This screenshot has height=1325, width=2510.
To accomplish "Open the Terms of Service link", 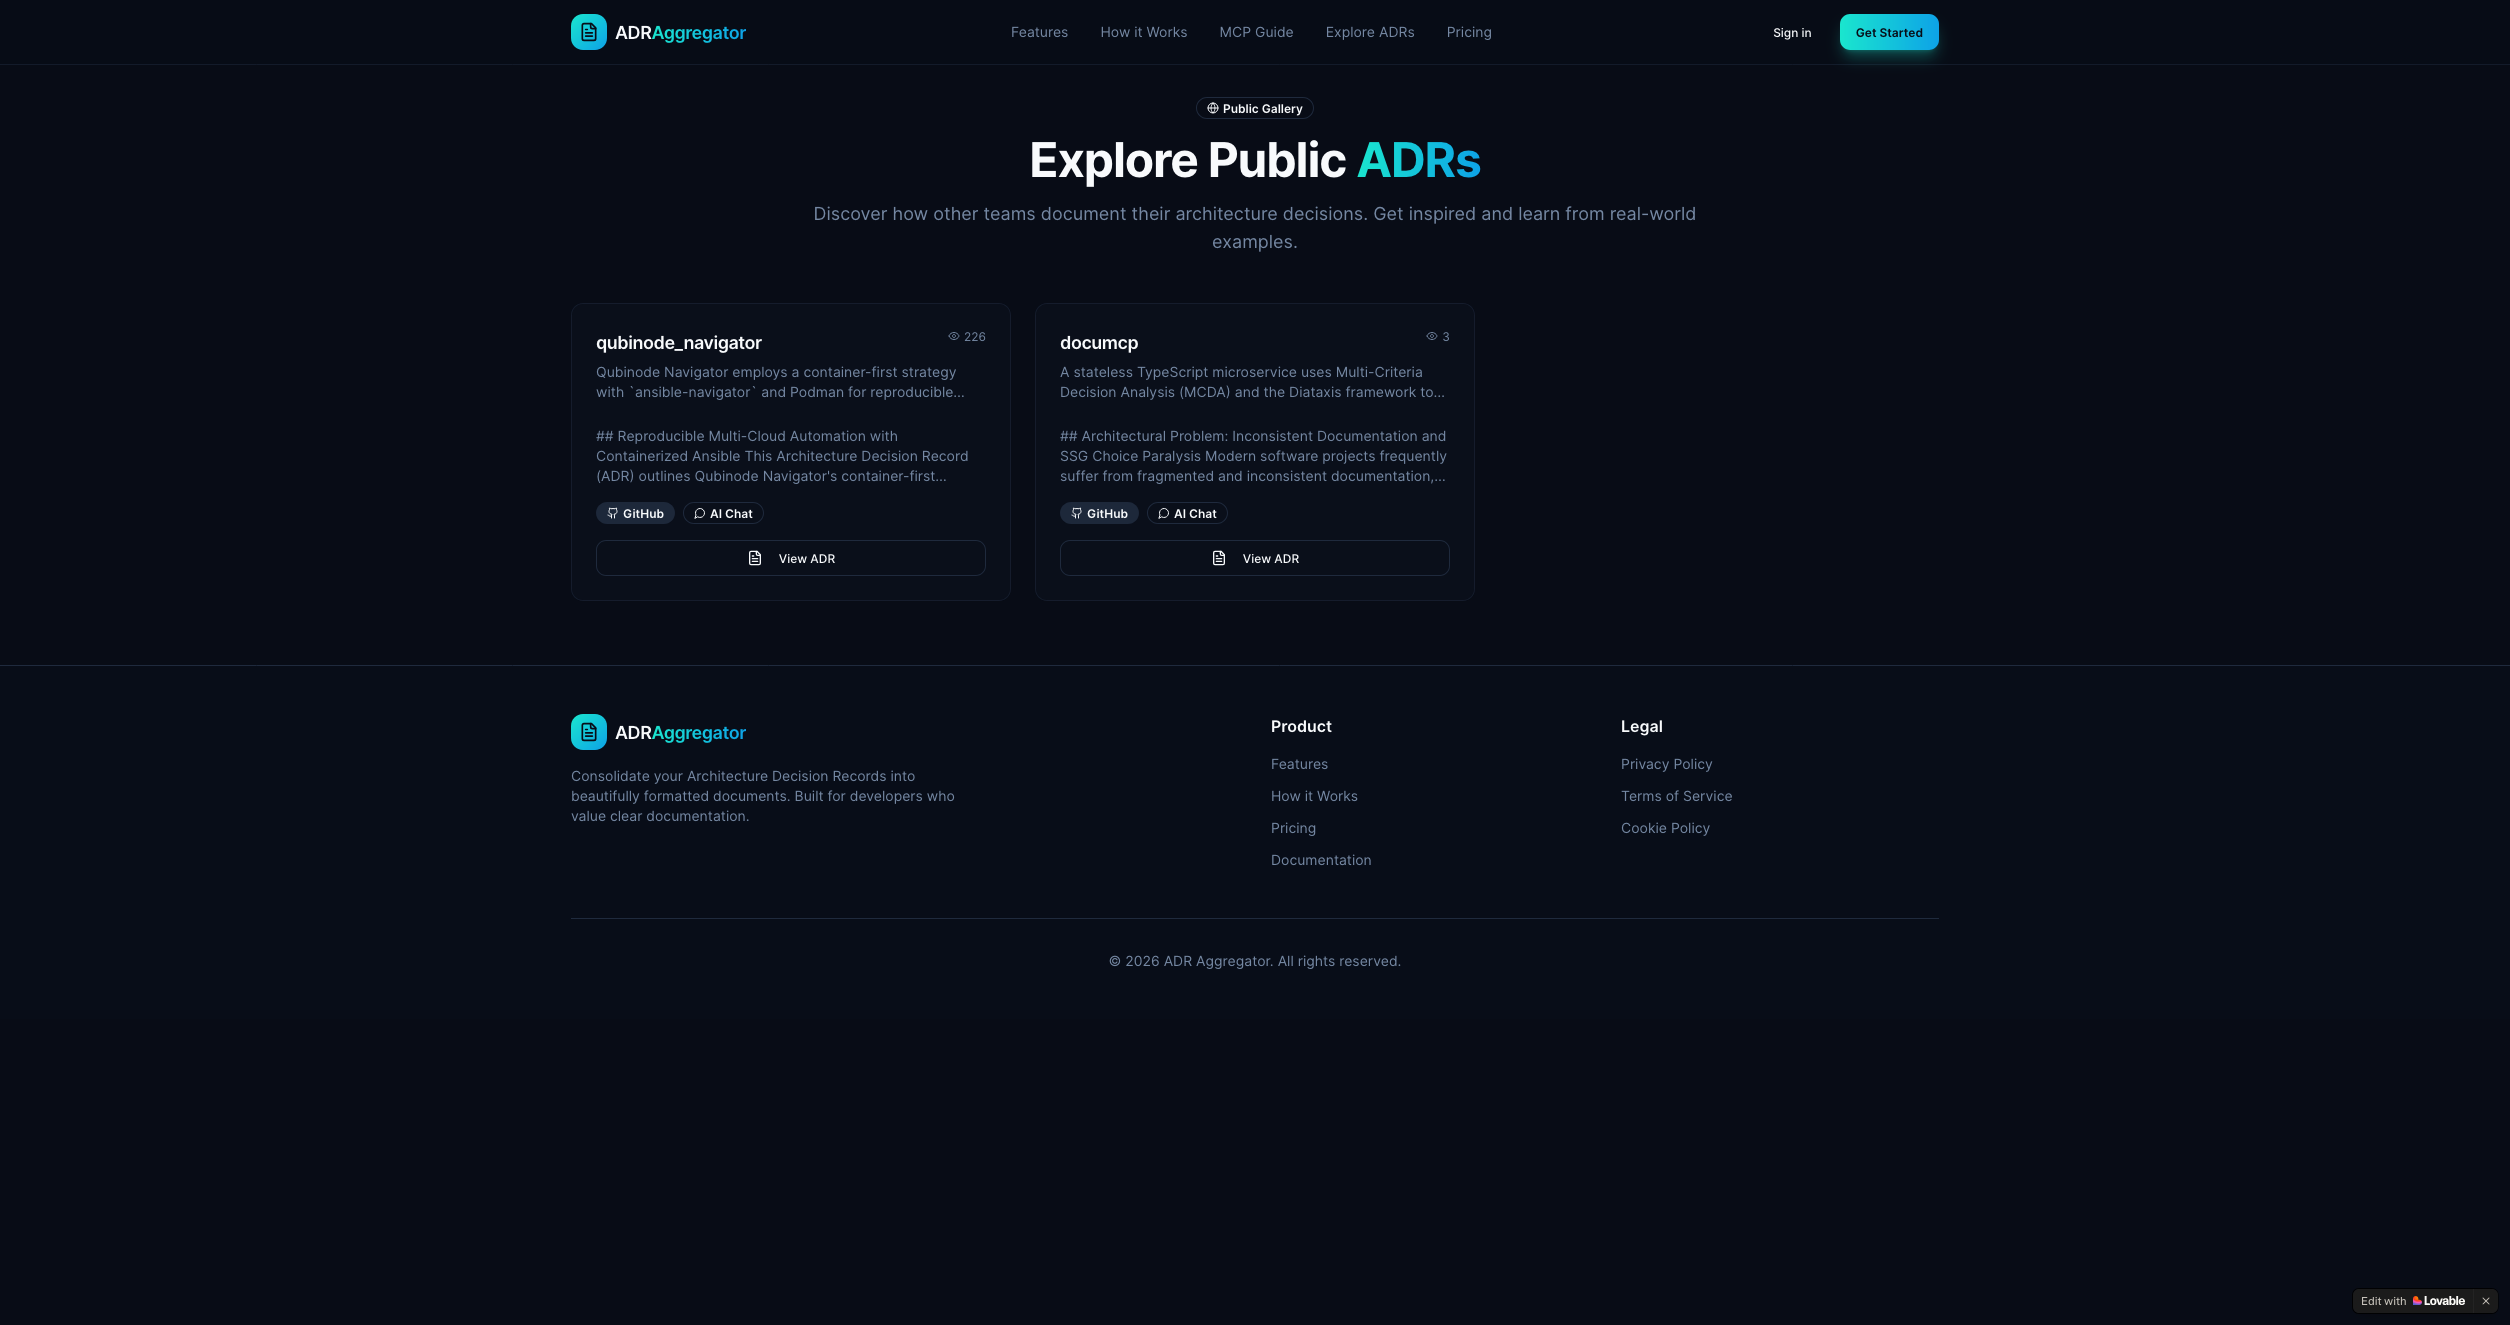I will [1676, 796].
